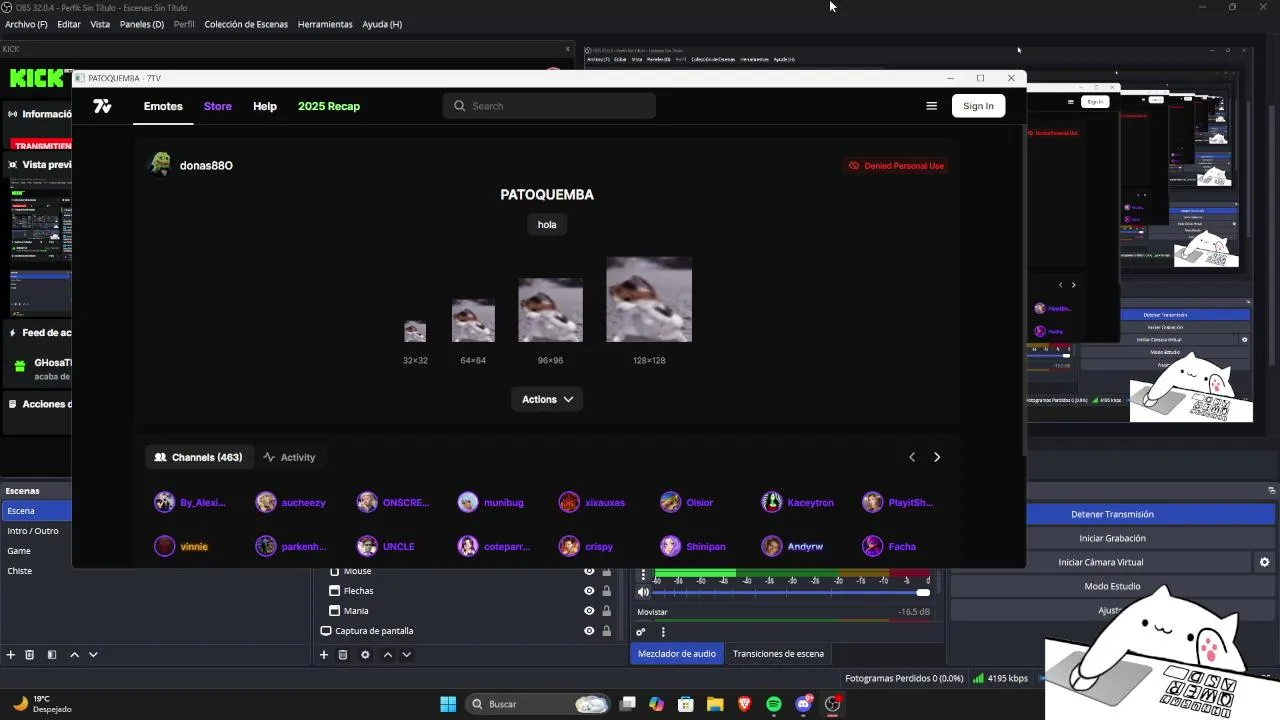Move selected scene down
This screenshot has width=1280, height=720.
click(93, 655)
